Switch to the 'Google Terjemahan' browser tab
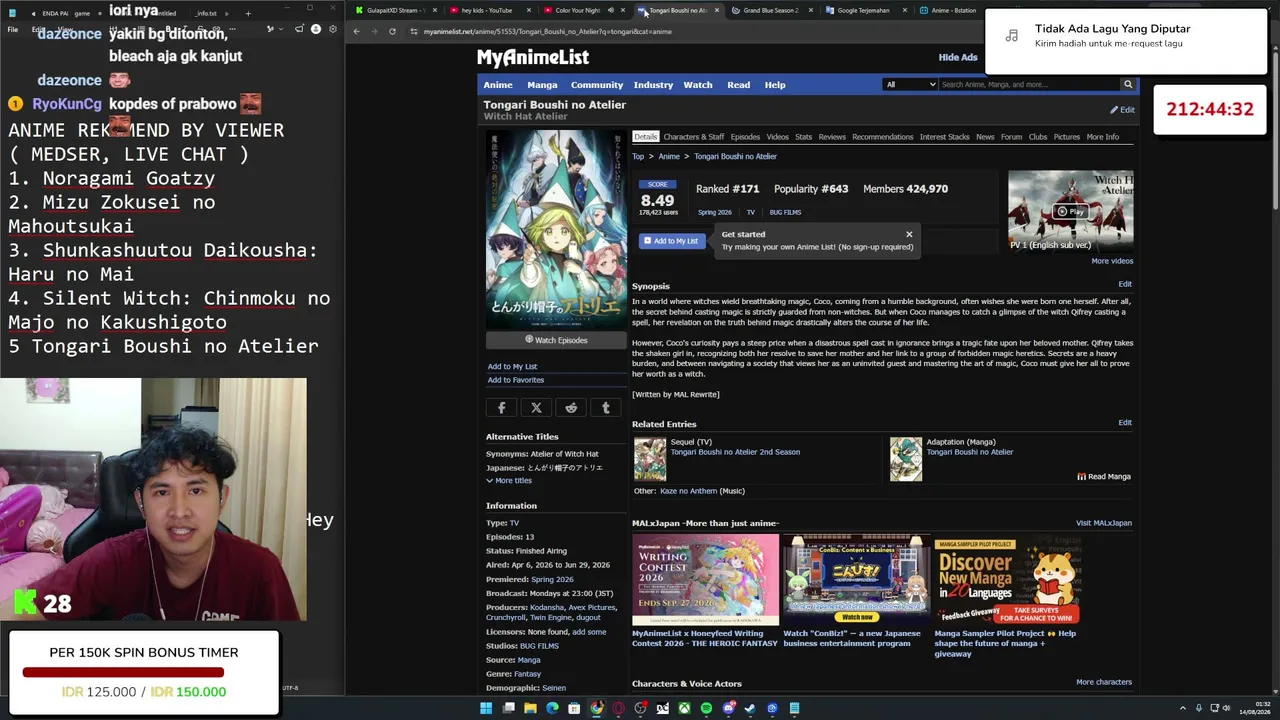This screenshot has width=1280, height=720. (x=863, y=11)
